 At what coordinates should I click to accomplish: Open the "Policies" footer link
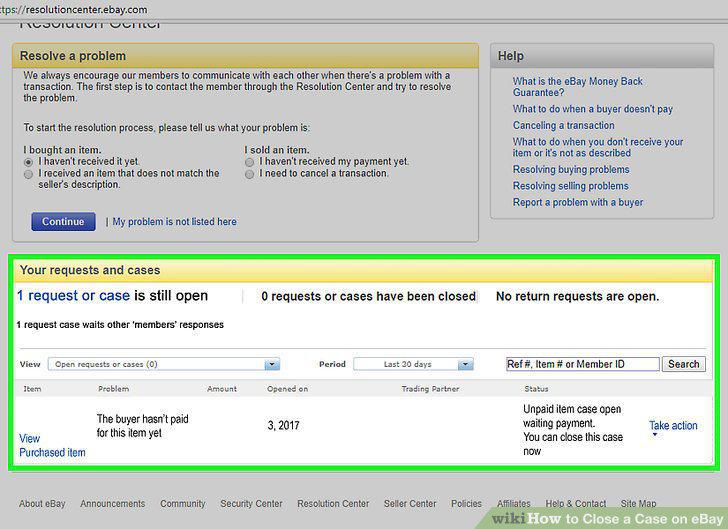(467, 503)
